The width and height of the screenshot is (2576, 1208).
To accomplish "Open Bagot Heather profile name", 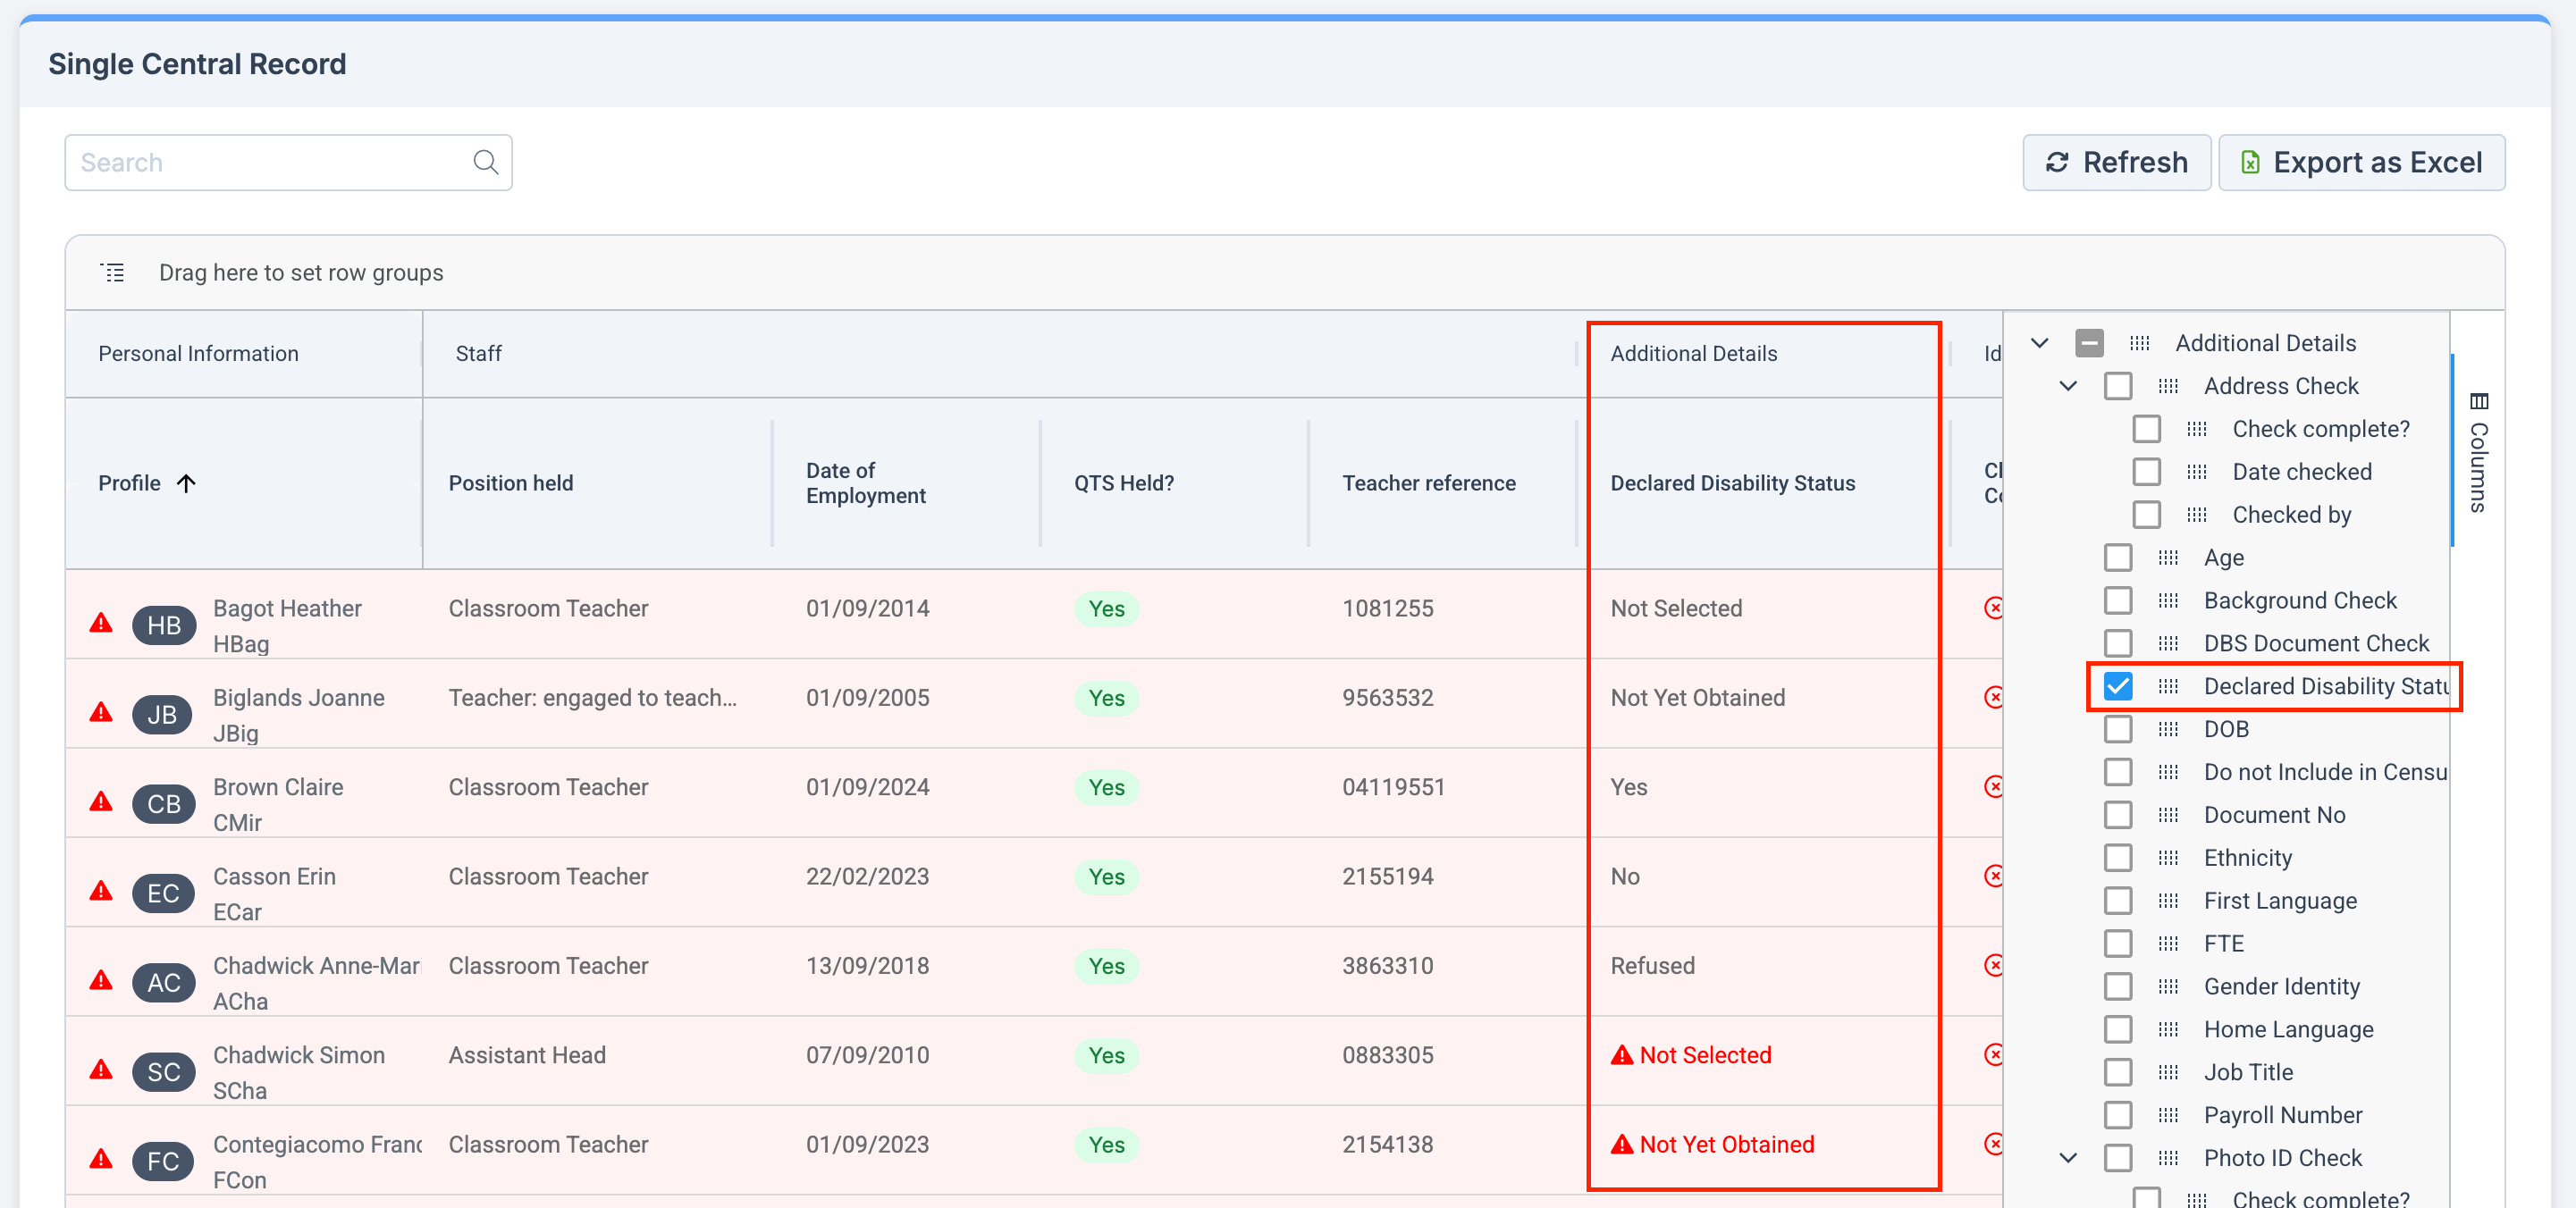I will coord(287,608).
